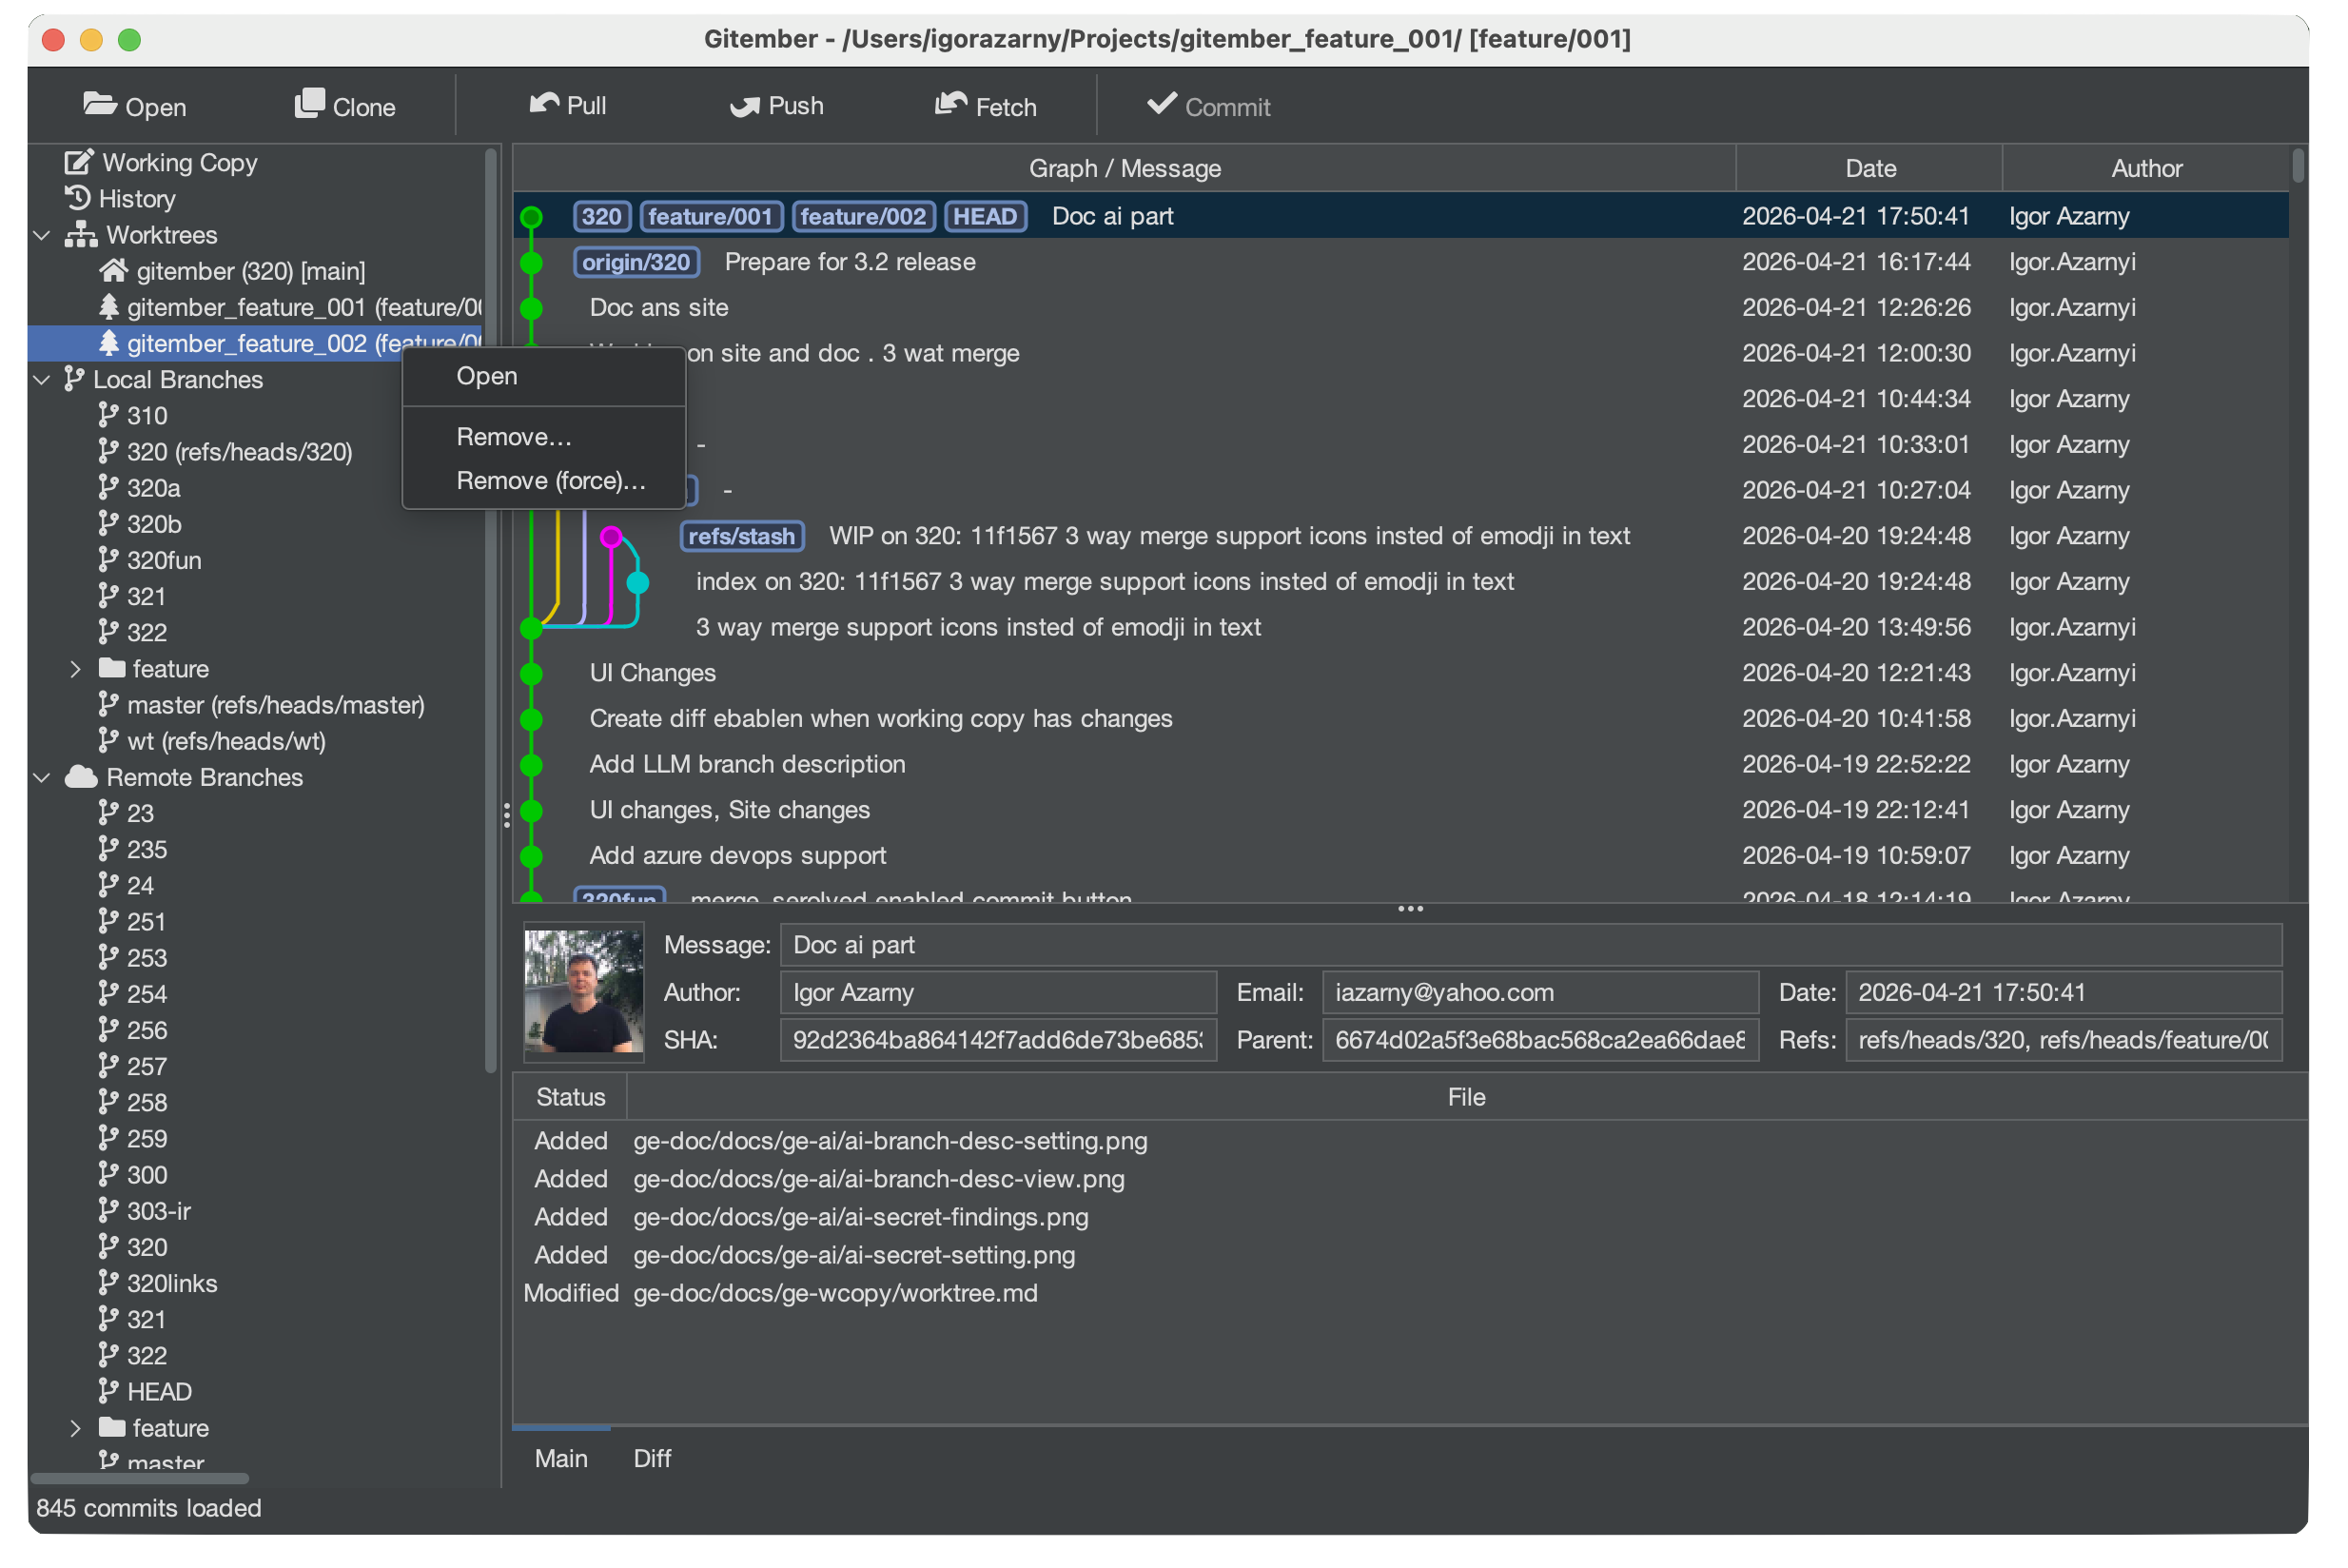This screenshot has width=2348, height=1568.
Task: Open History via the clock icon
Action: [x=78, y=198]
